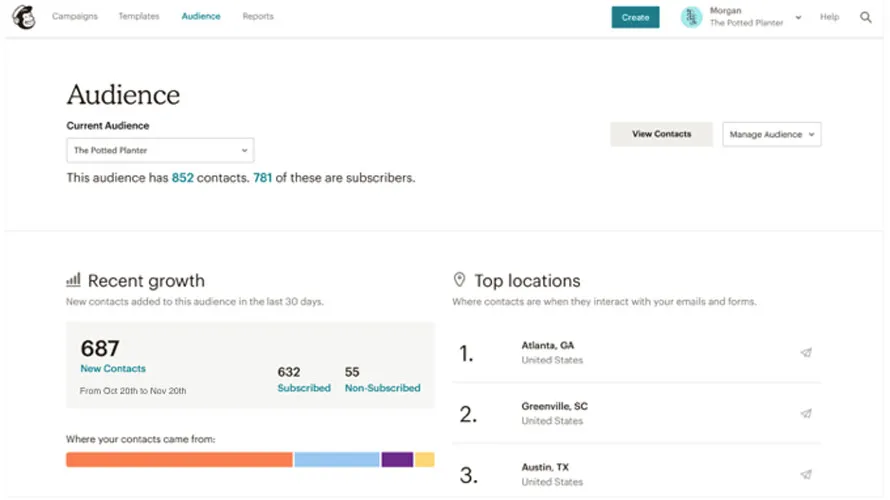Open the Manage Audience dropdown
Image resolution: width=890 pixels, height=500 pixels.
771,134
